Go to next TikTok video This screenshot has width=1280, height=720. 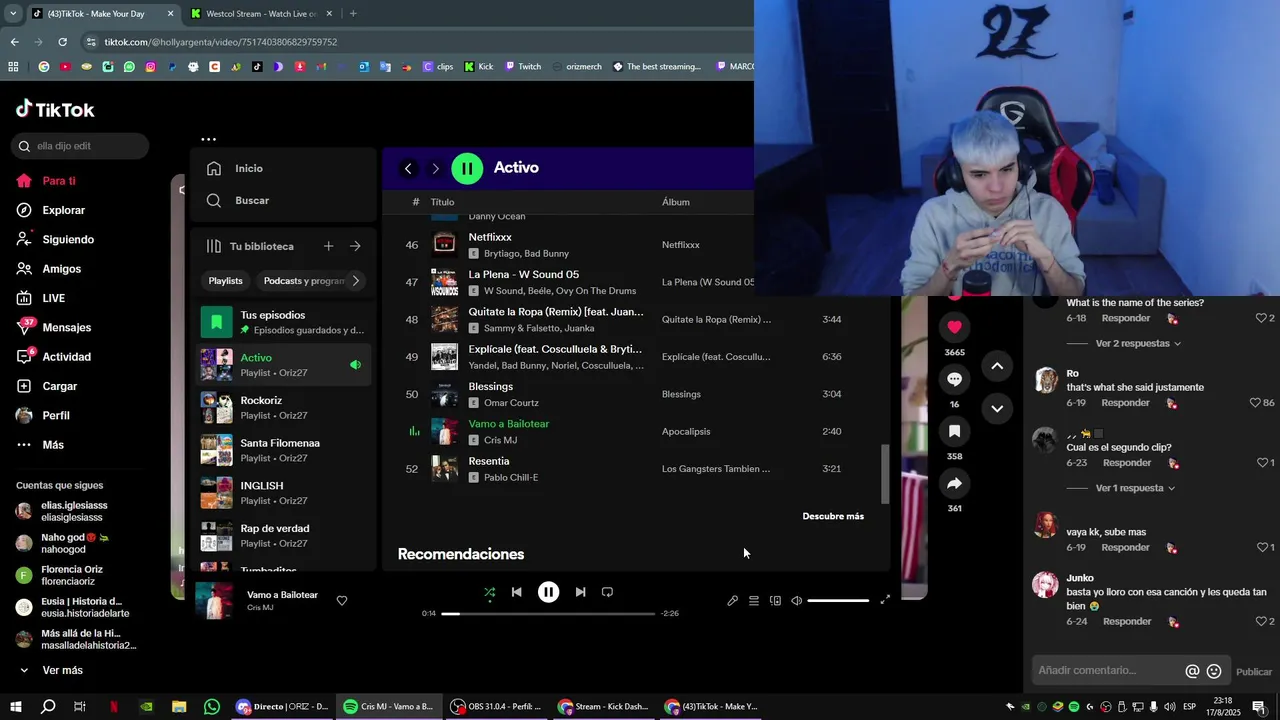pos(997,408)
